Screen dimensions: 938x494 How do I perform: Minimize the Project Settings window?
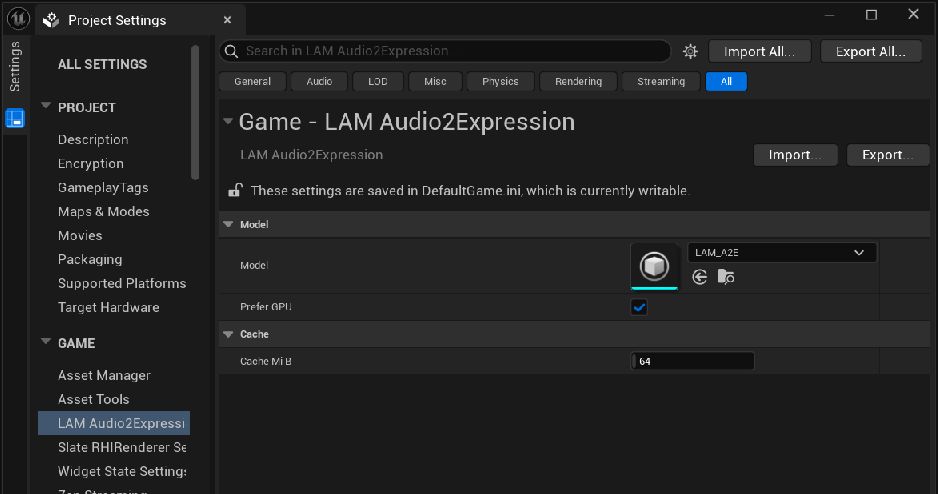click(830, 15)
